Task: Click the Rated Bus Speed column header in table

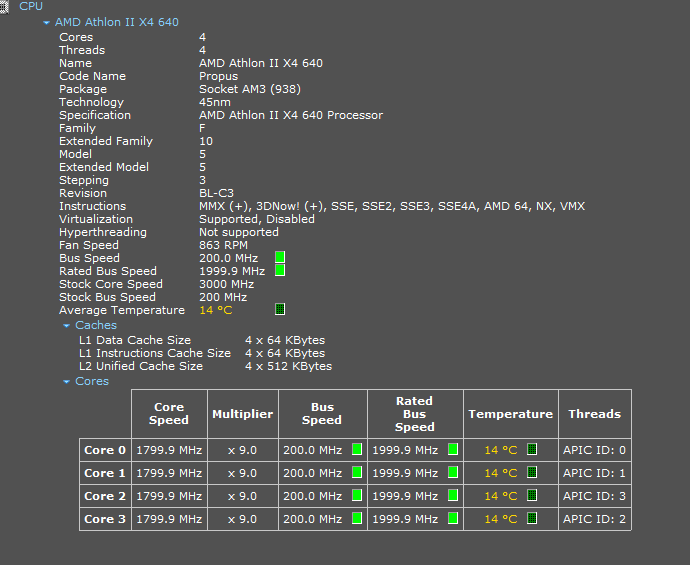Action: pos(415,414)
